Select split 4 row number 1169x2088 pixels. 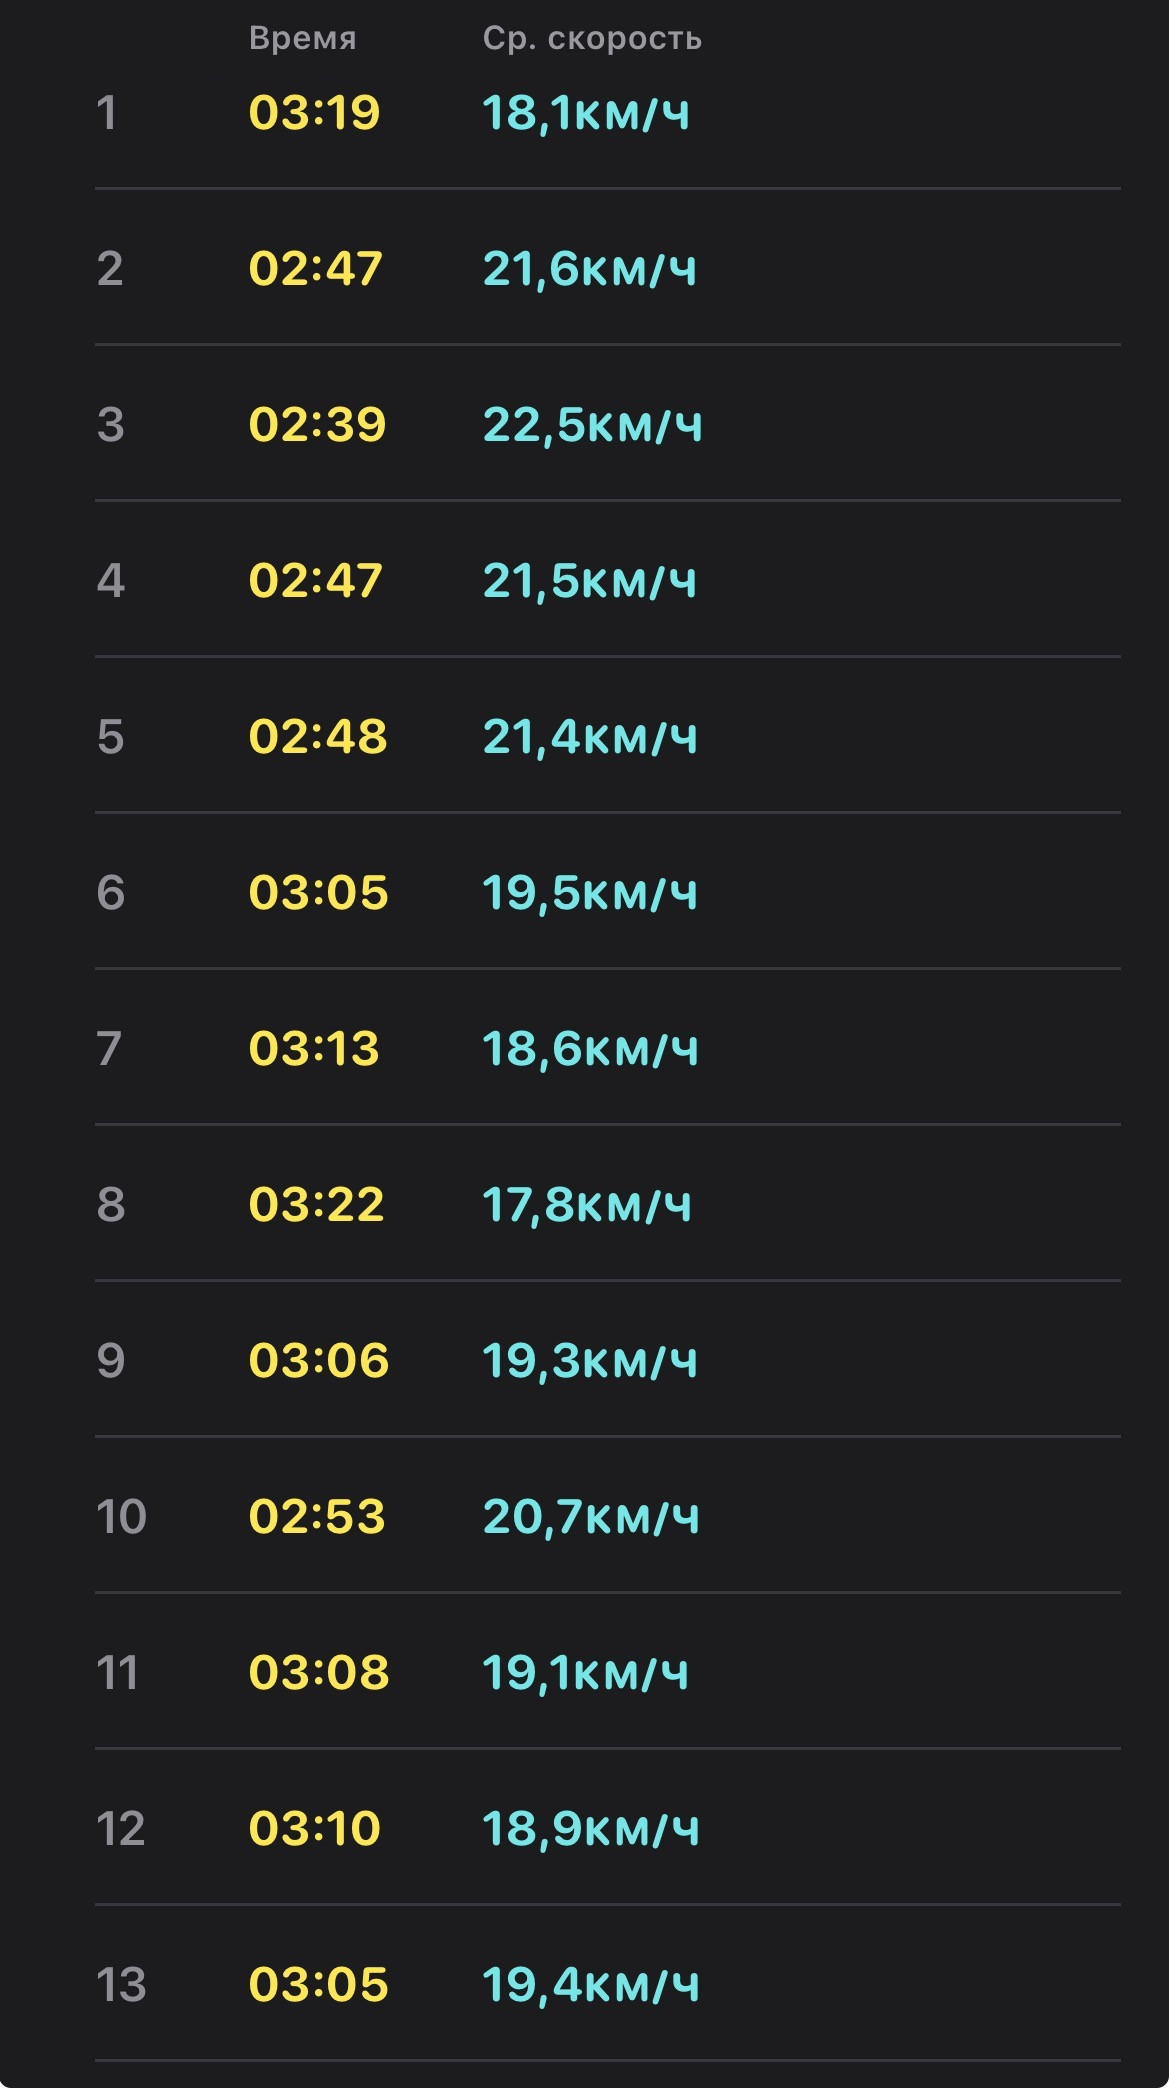click(110, 581)
